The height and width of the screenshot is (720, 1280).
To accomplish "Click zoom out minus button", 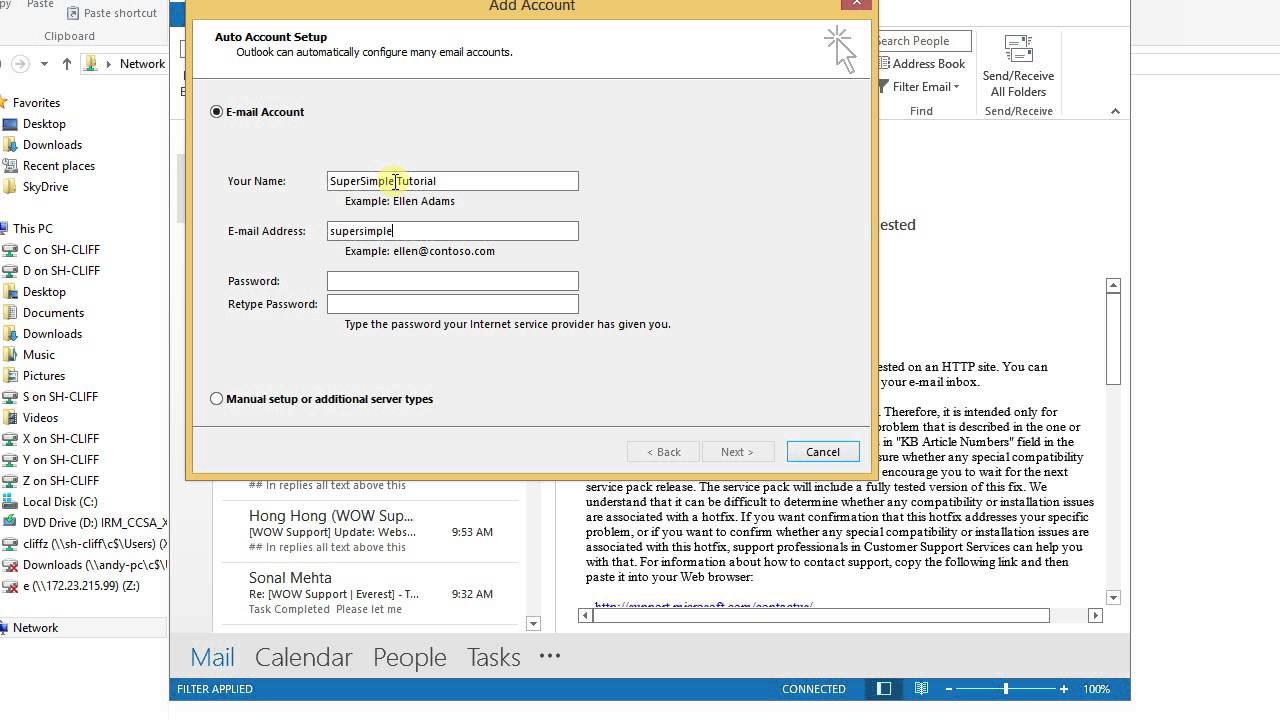I will pos(949,689).
